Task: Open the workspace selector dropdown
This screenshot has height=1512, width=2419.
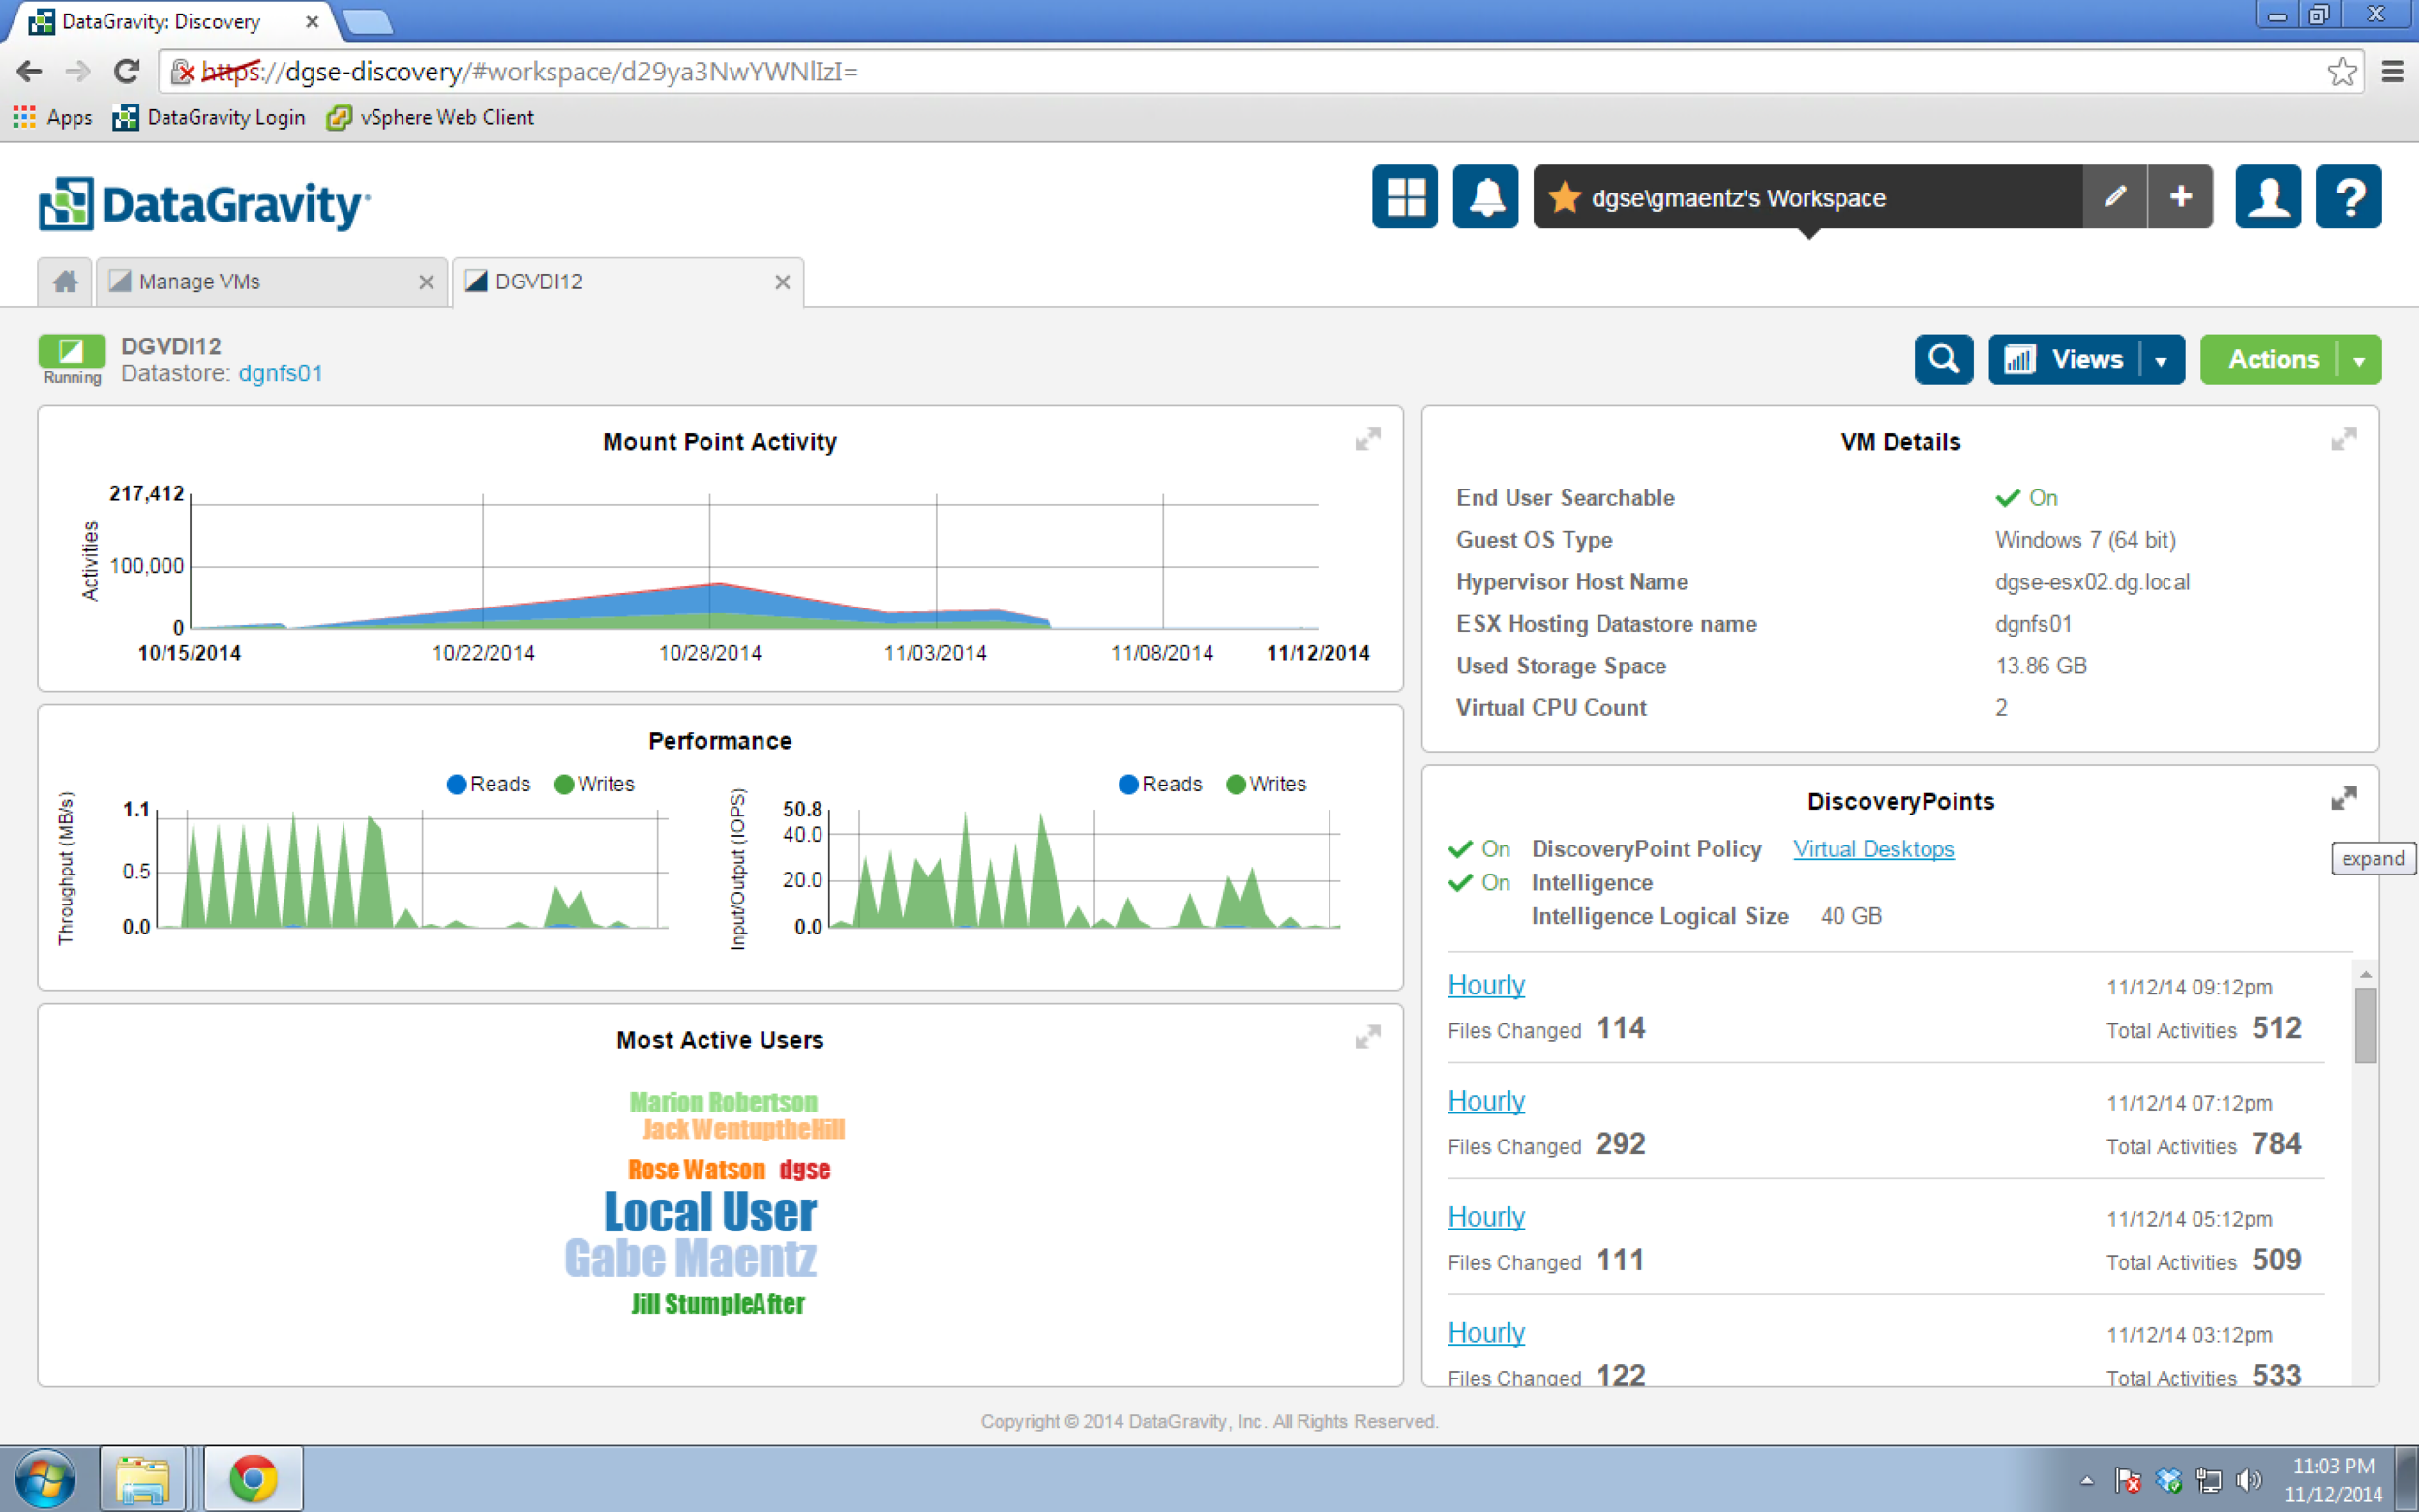Action: point(1808,197)
